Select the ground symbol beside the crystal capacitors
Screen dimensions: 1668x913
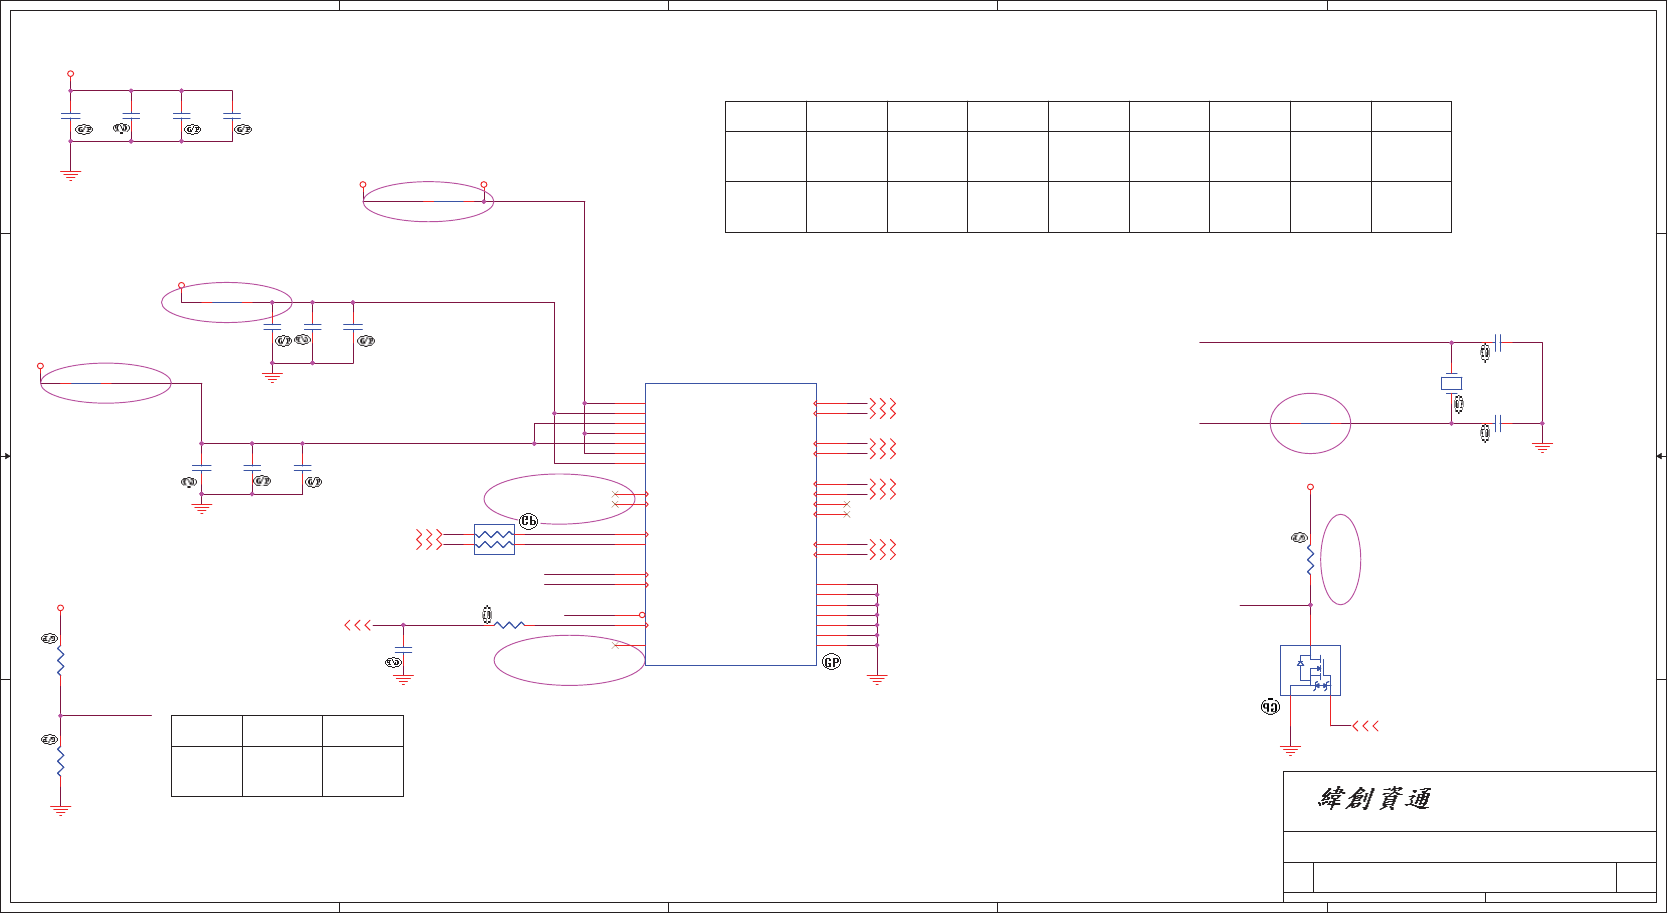(1542, 448)
